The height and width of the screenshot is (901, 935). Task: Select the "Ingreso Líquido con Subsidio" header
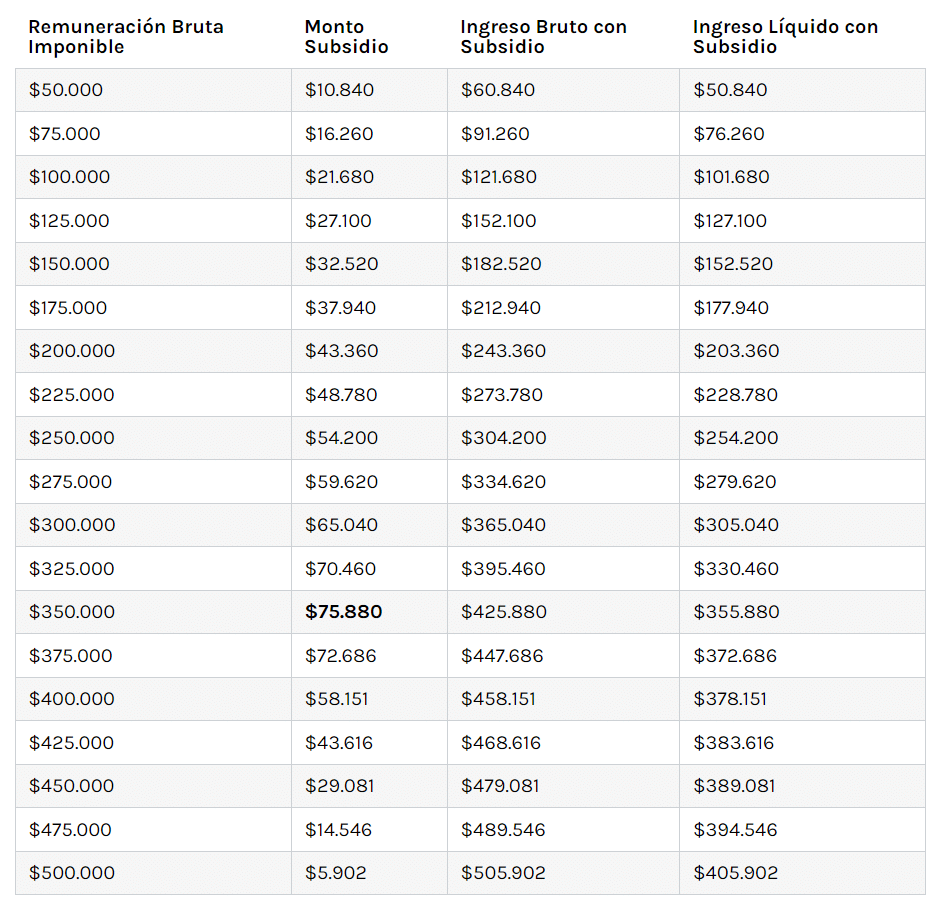pyautogui.click(x=785, y=37)
